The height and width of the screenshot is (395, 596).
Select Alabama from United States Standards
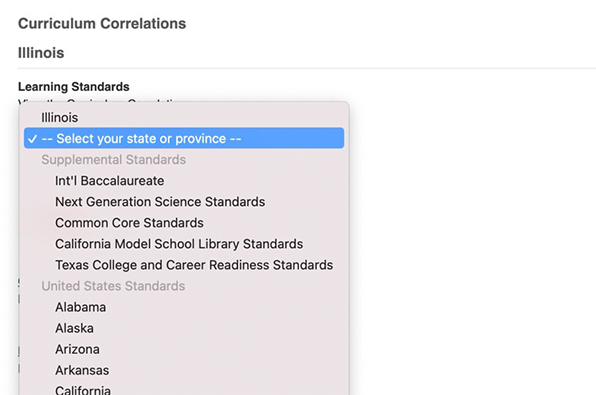[184, 307]
